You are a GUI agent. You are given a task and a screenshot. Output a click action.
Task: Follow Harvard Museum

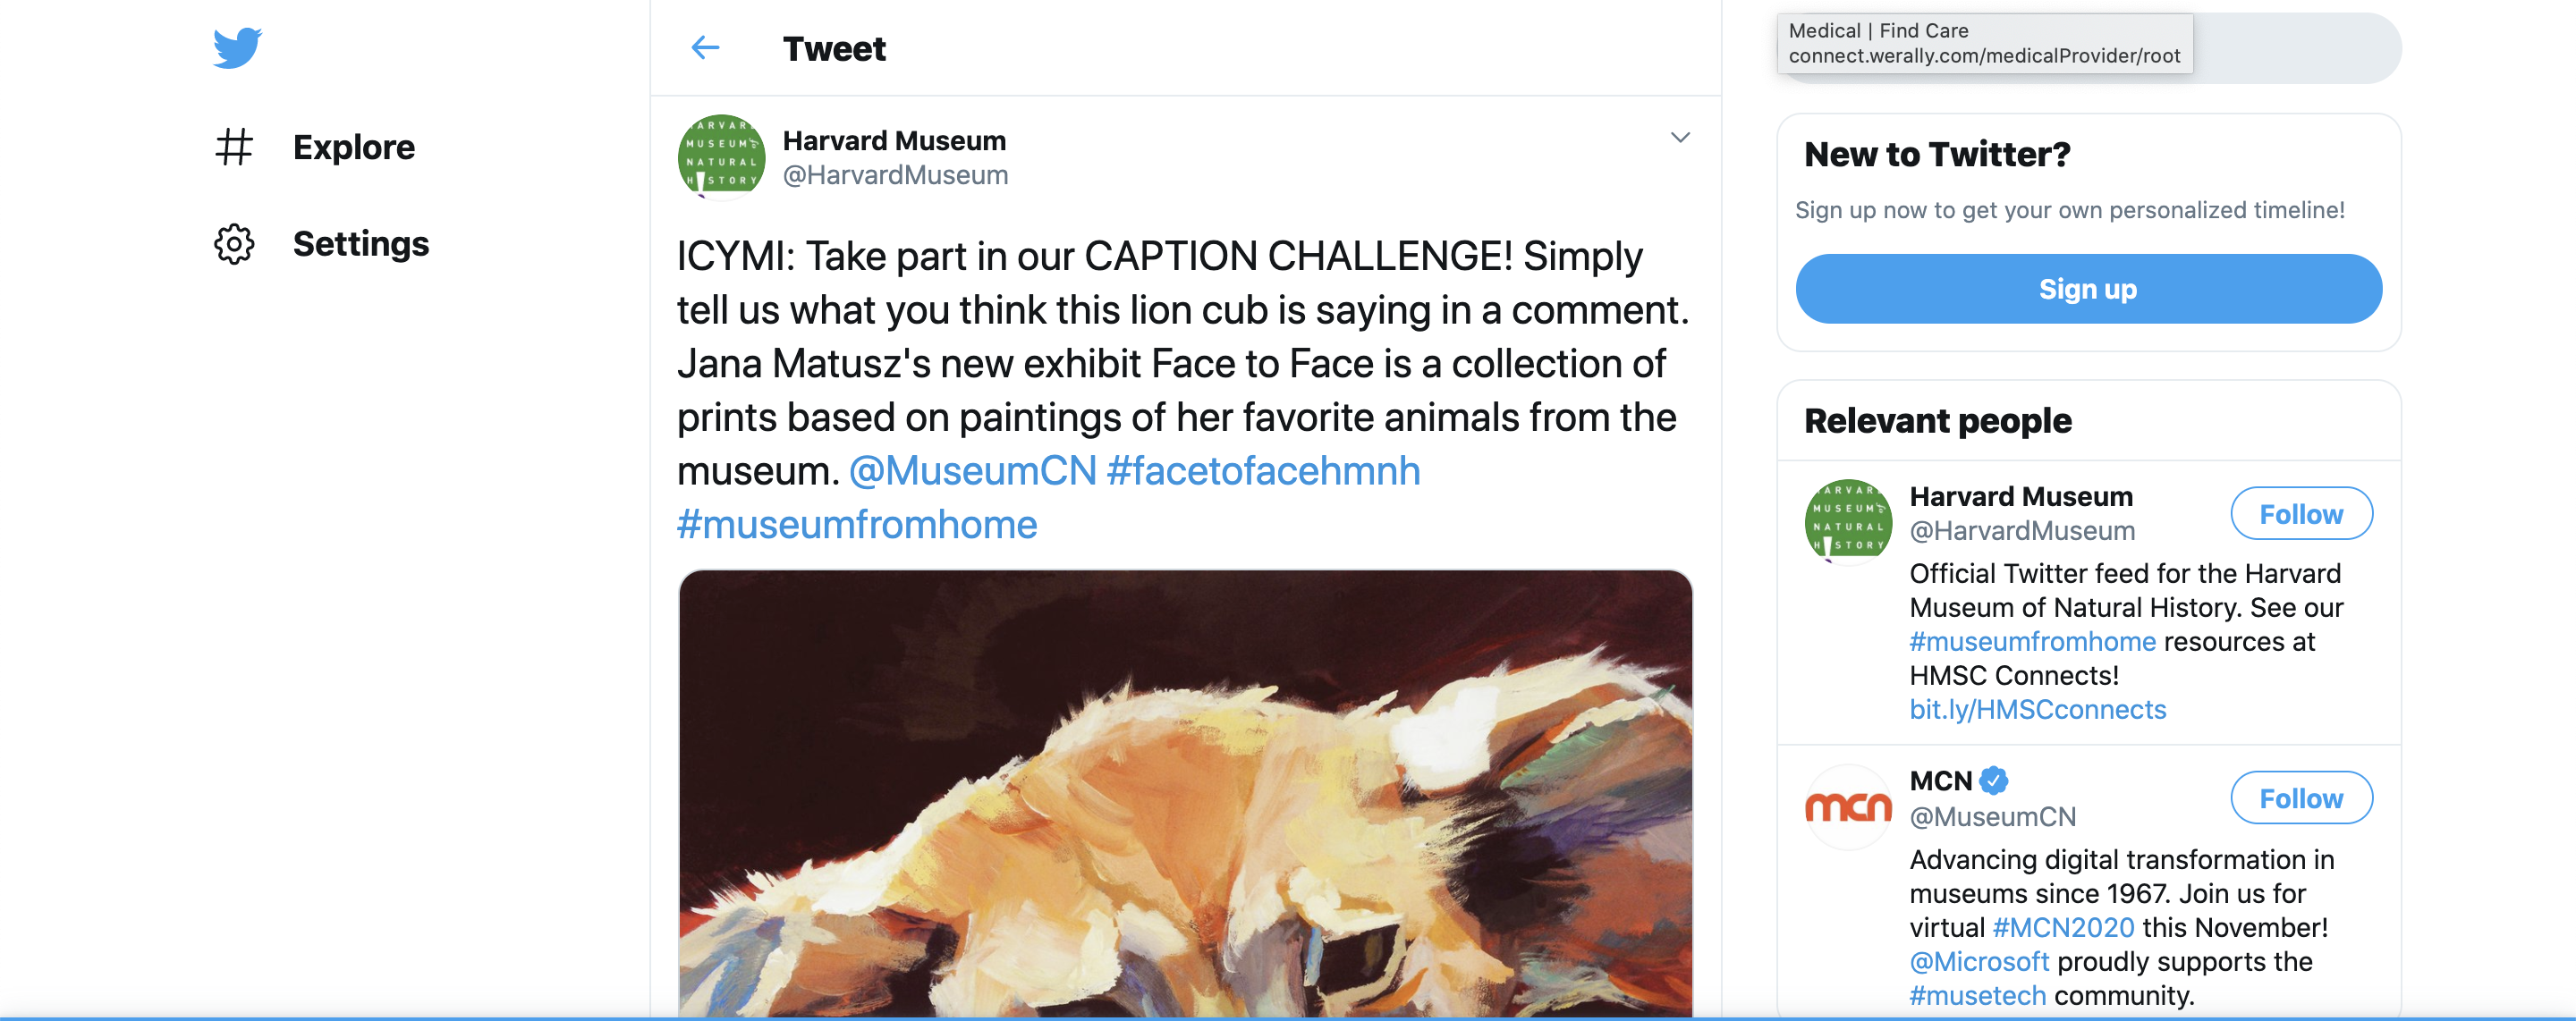(2300, 514)
